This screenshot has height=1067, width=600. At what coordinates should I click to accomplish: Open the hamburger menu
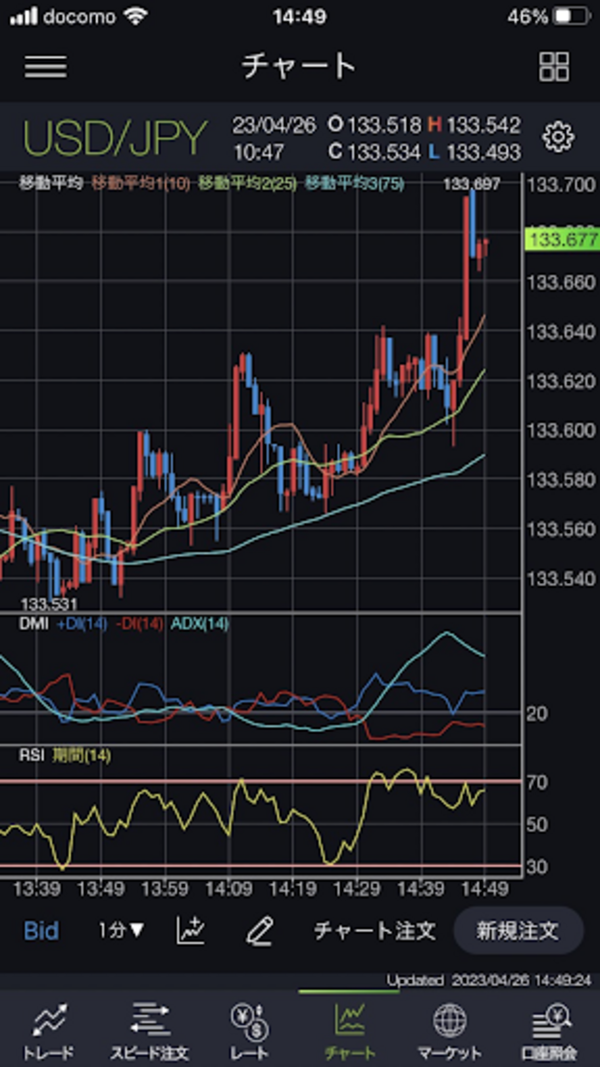coord(46,66)
